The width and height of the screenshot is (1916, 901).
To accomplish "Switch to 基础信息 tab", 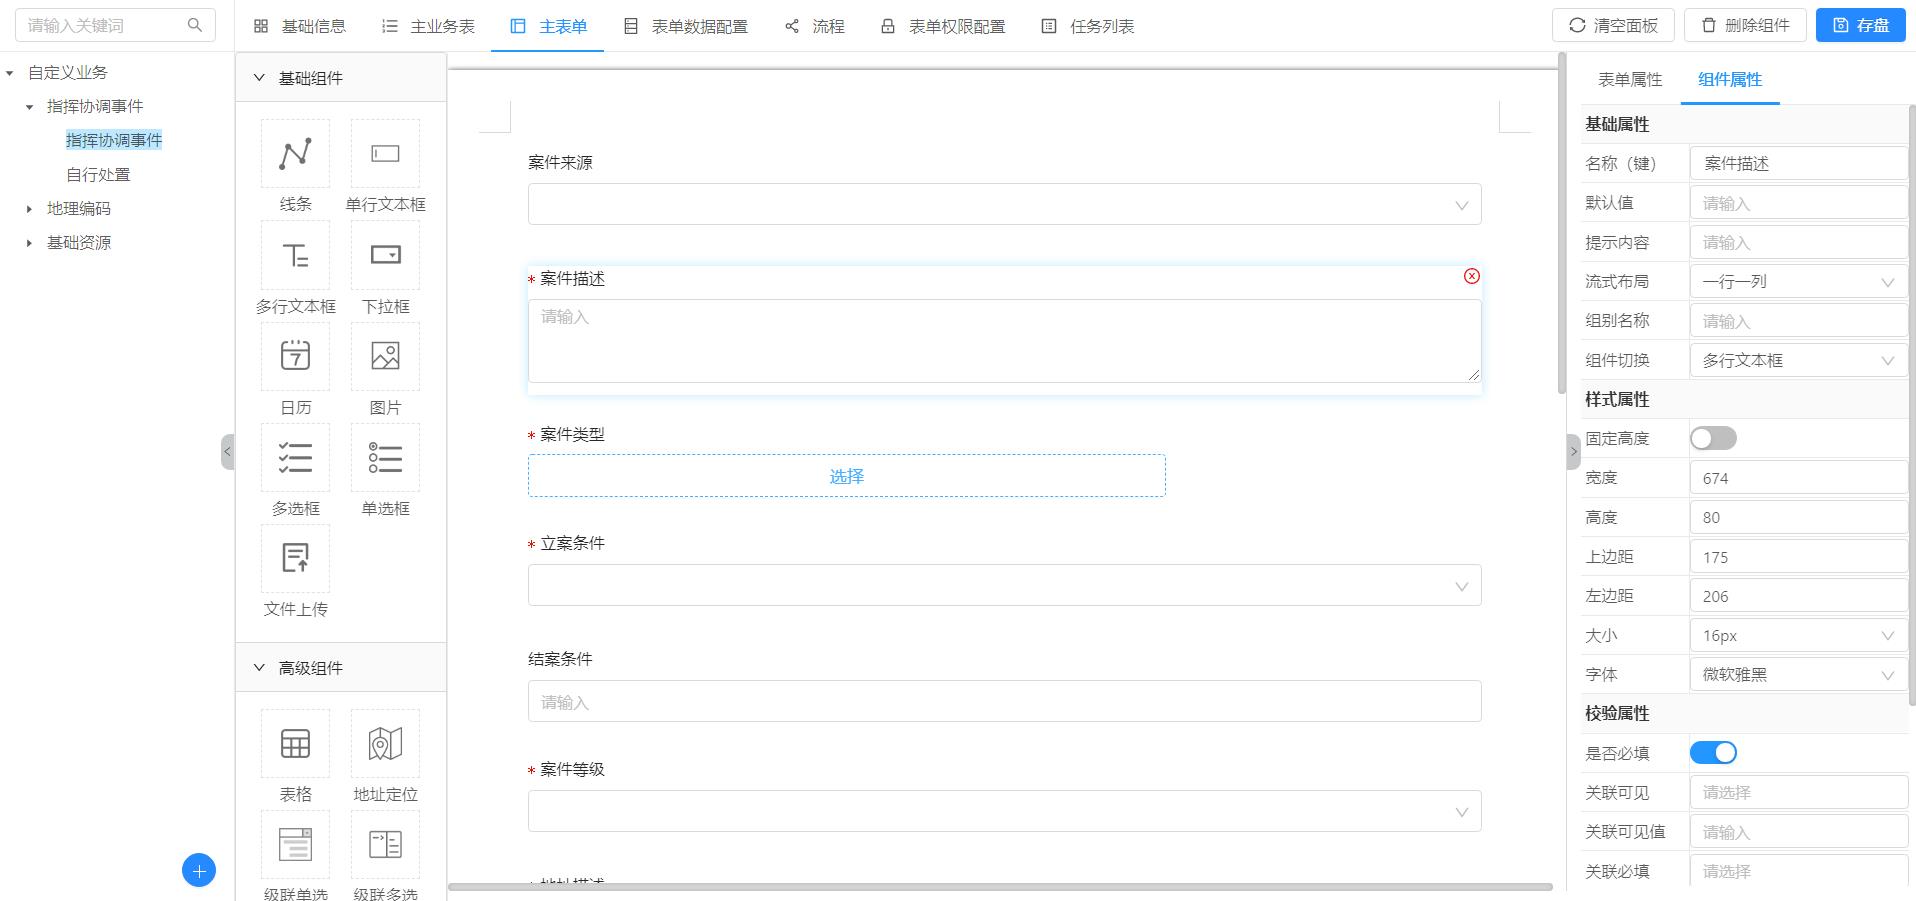I will (x=299, y=26).
